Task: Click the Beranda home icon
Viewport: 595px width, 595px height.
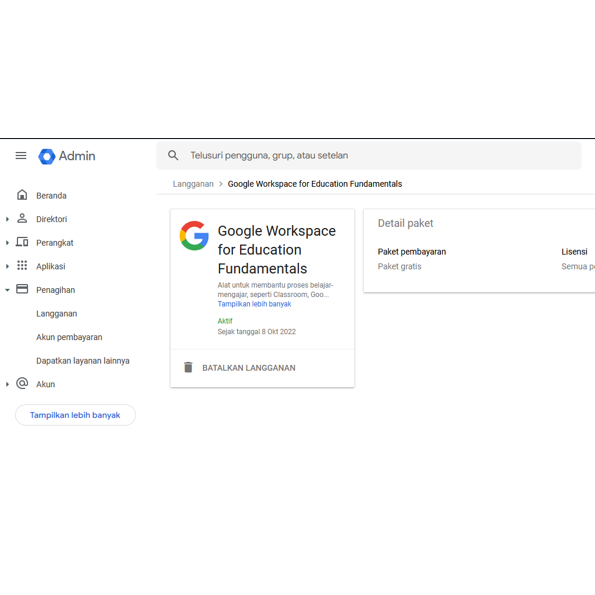Action: (22, 195)
